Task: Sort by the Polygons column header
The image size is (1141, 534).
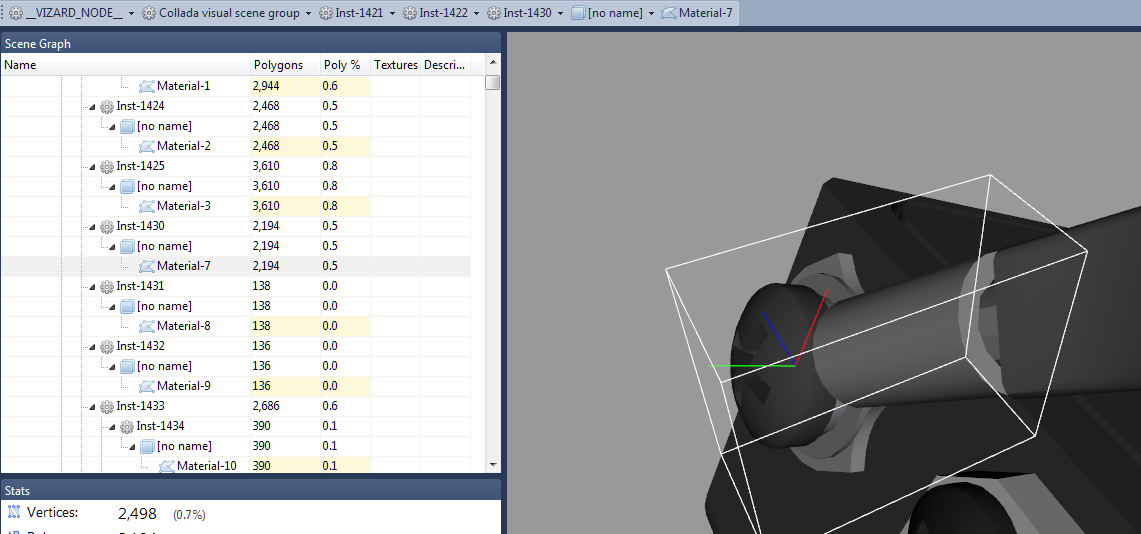Action: [285, 65]
